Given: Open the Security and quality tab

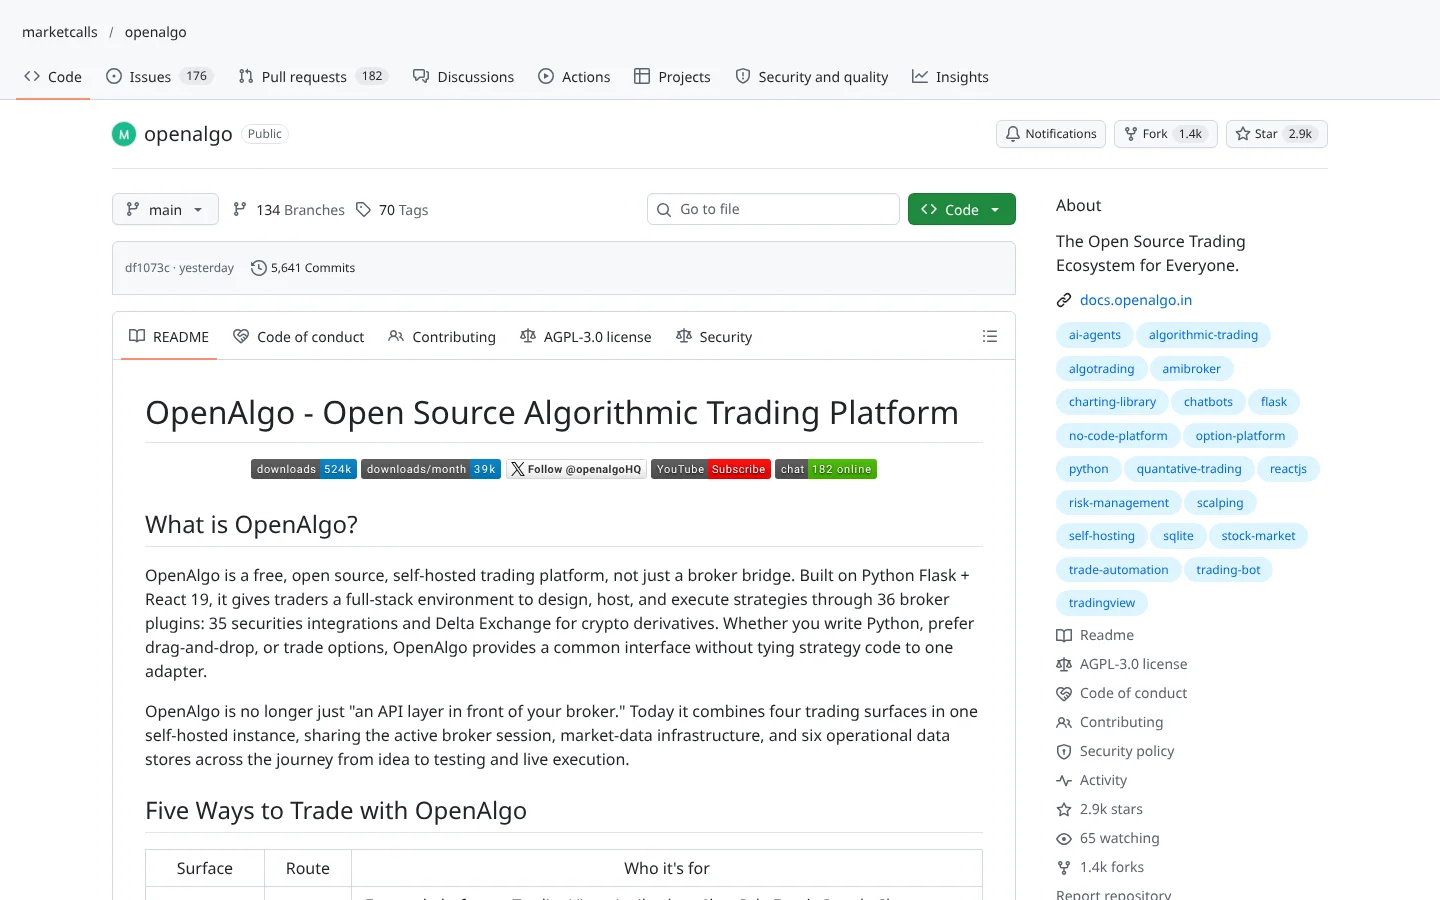Looking at the screenshot, I should 812,76.
